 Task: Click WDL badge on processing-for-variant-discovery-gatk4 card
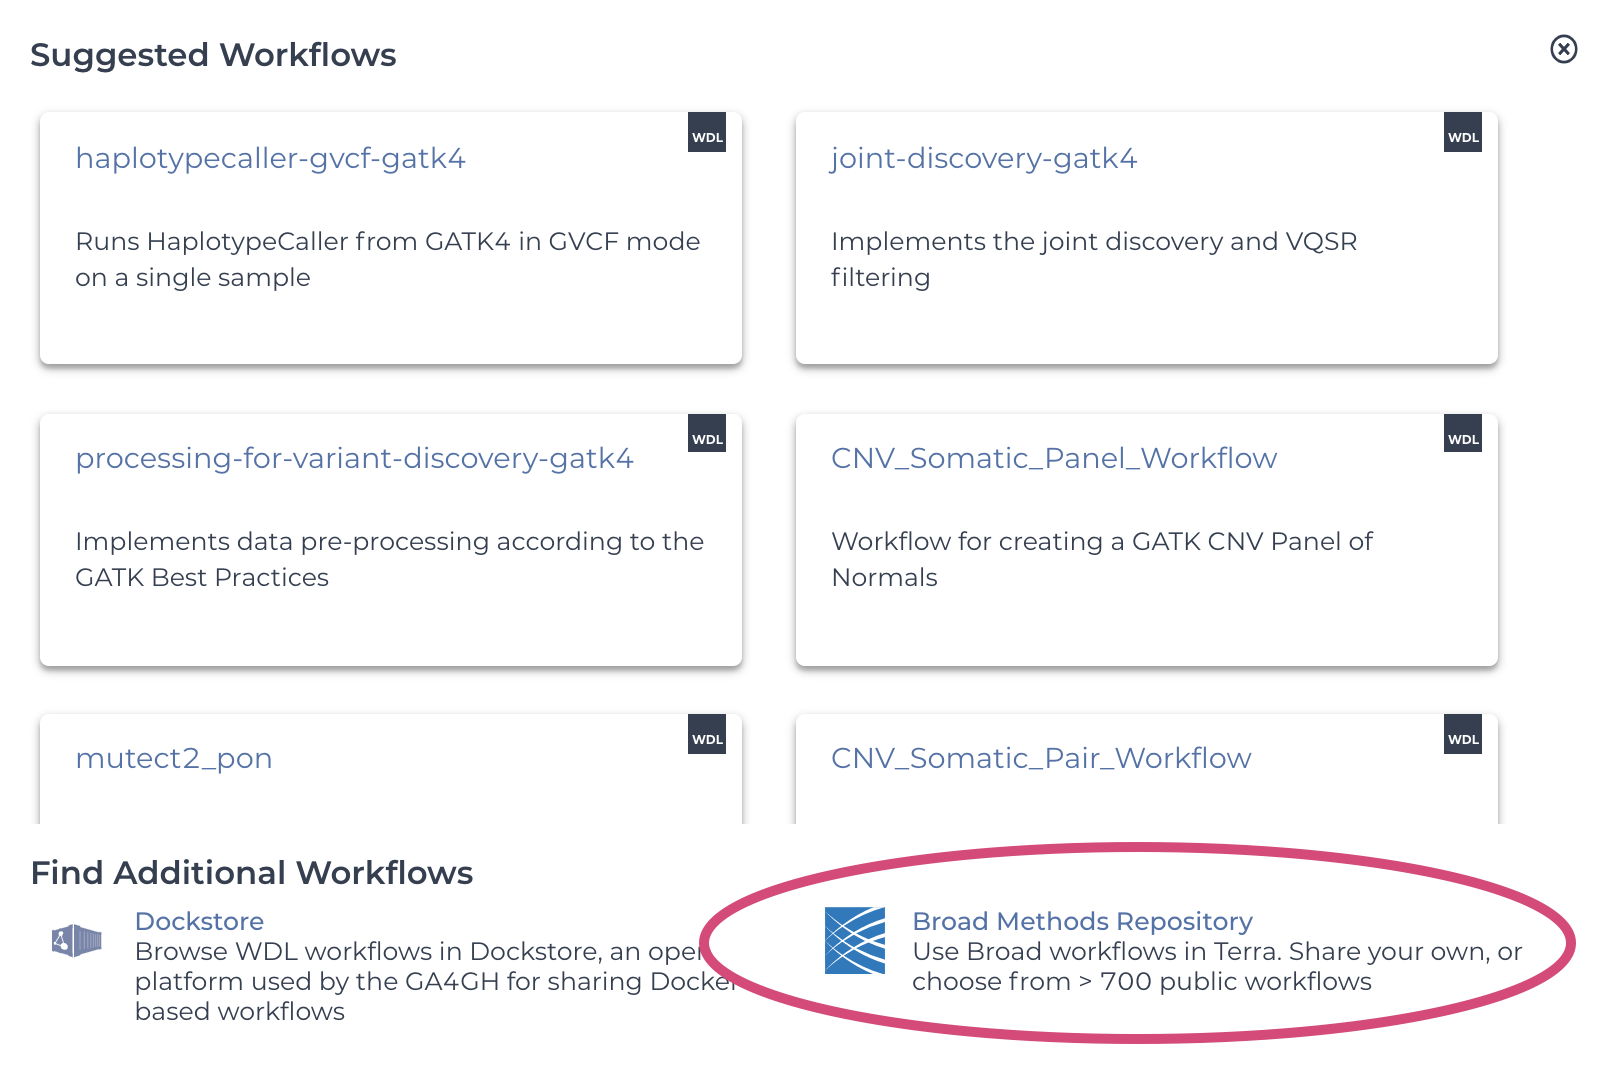point(707,434)
